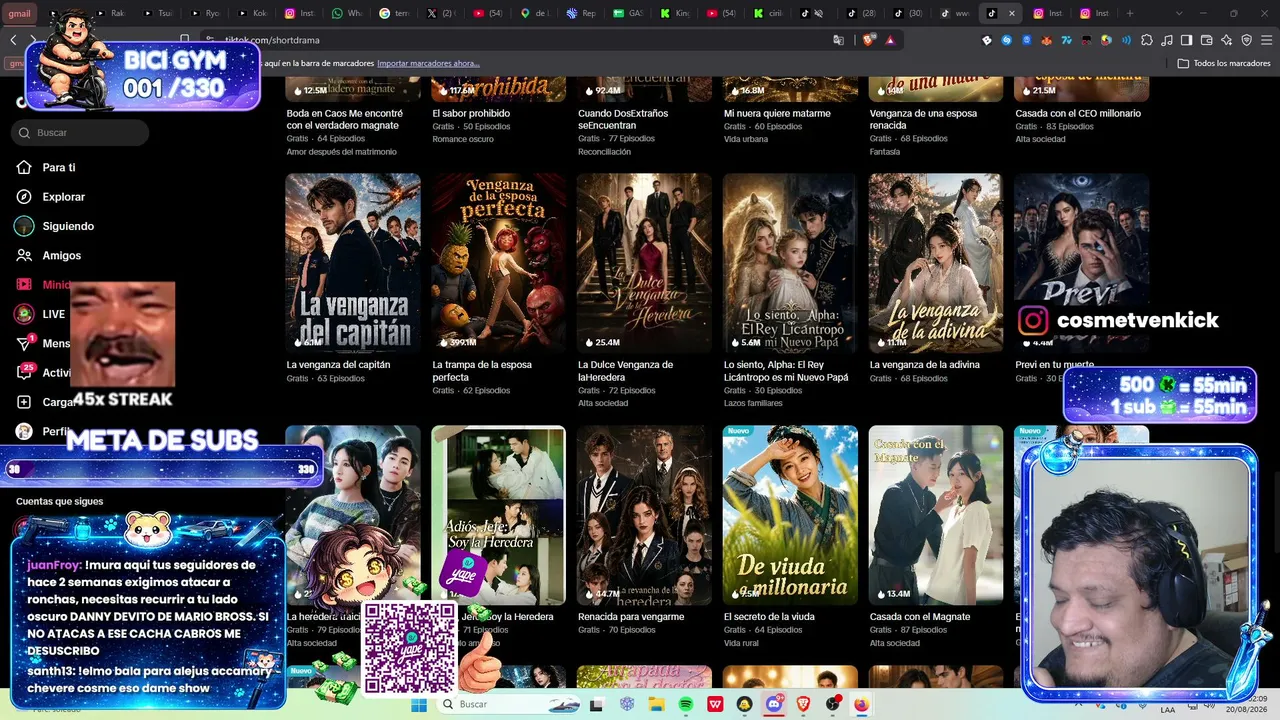Open File Explorer from the taskbar
1280x720 pixels.
[656, 704]
